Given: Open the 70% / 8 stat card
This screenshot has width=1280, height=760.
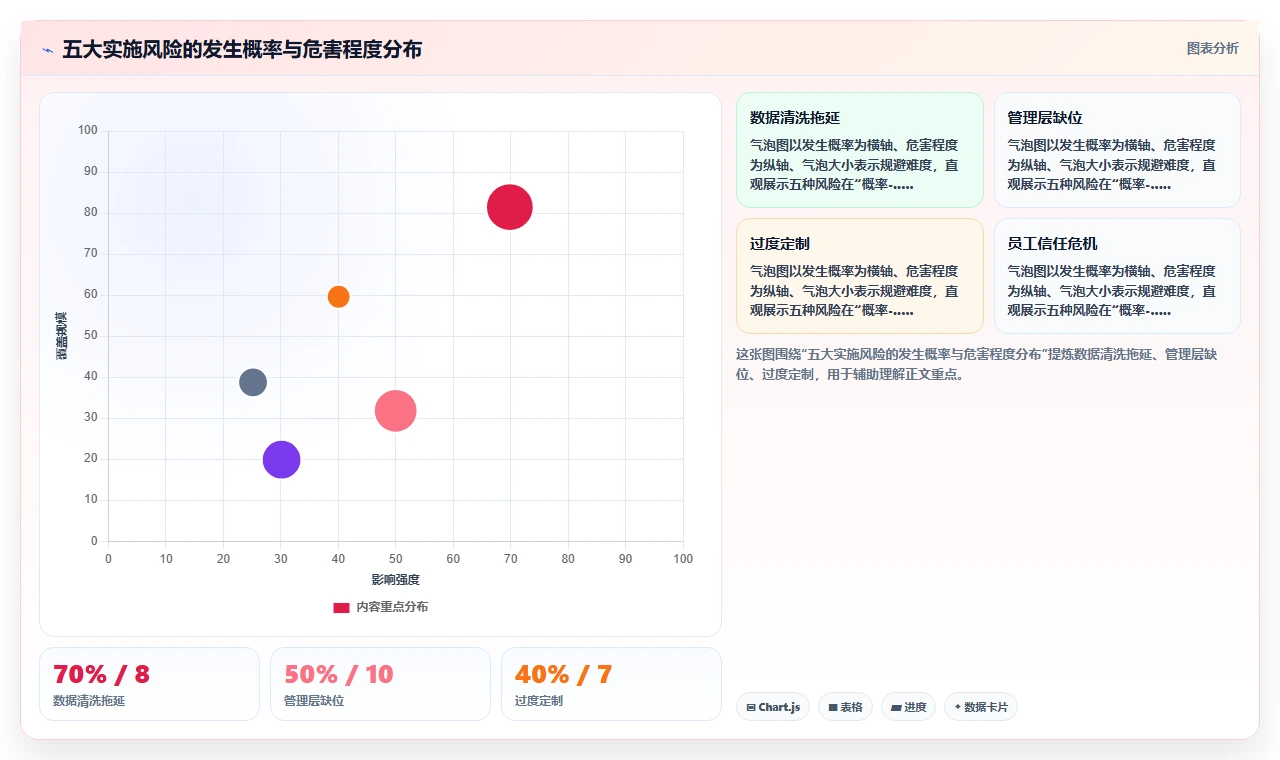Looking at the screenshot, I should pos(149,684).
